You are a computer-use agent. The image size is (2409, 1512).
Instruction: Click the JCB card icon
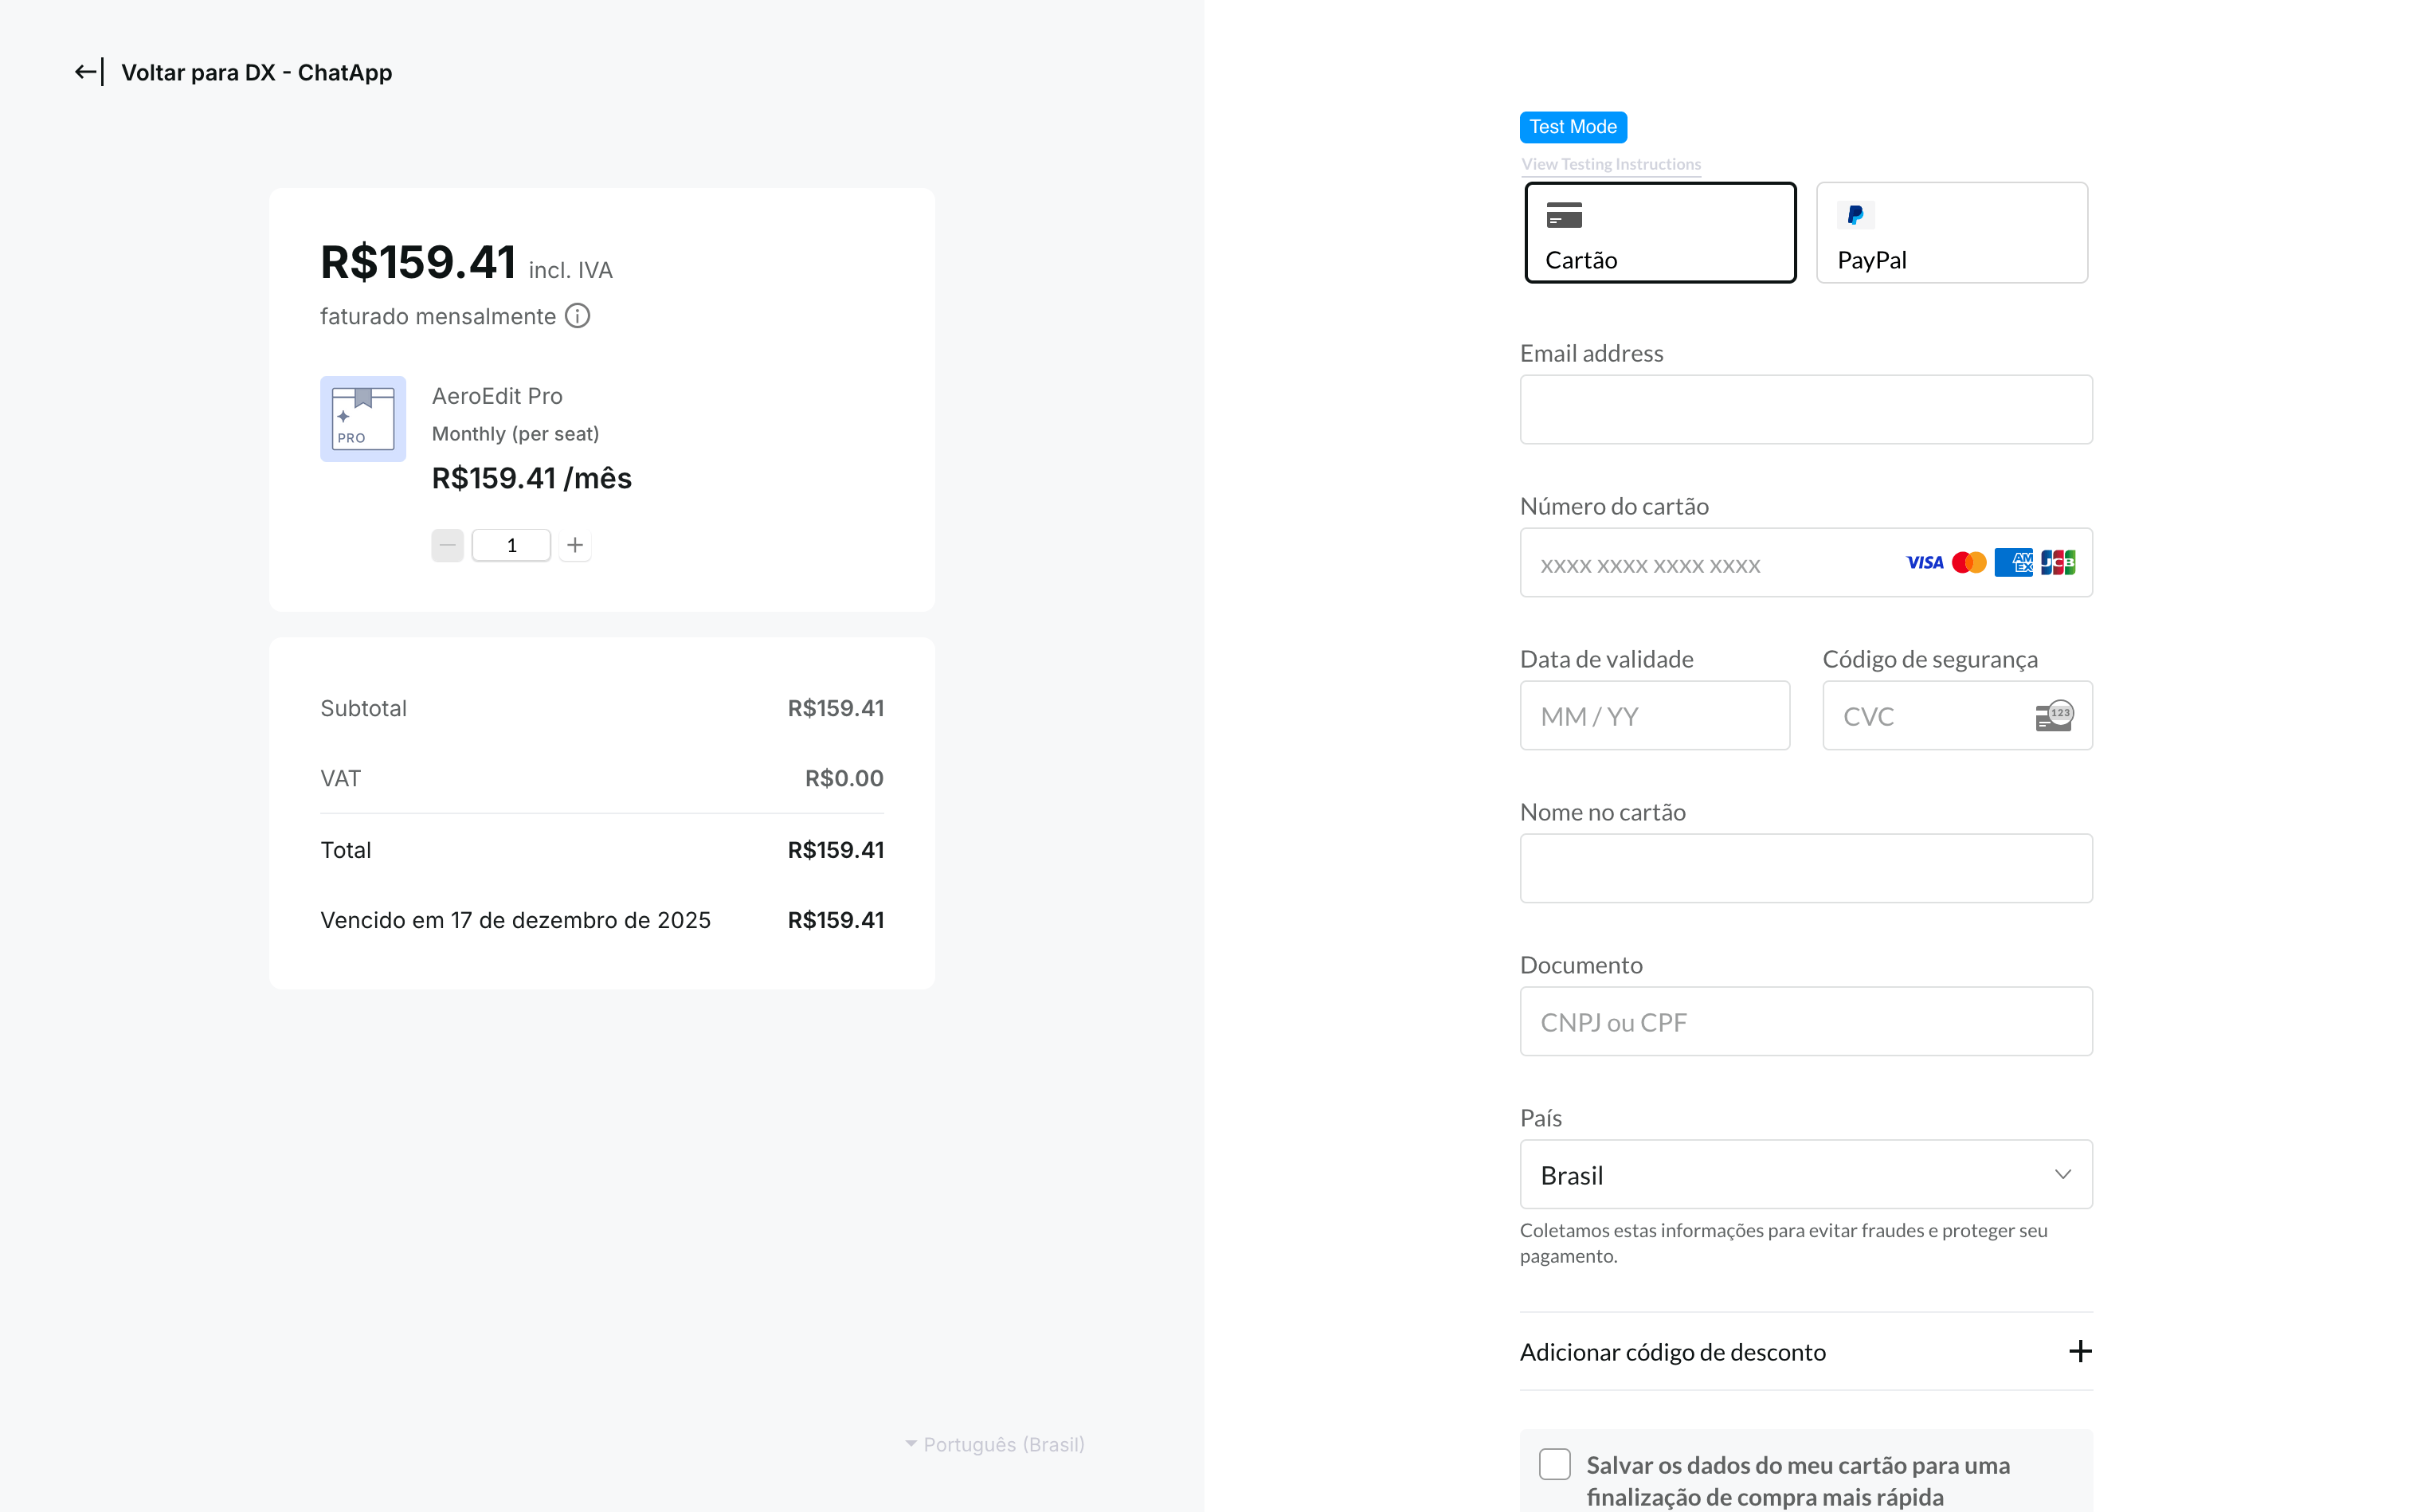[x=2058, y=562]
